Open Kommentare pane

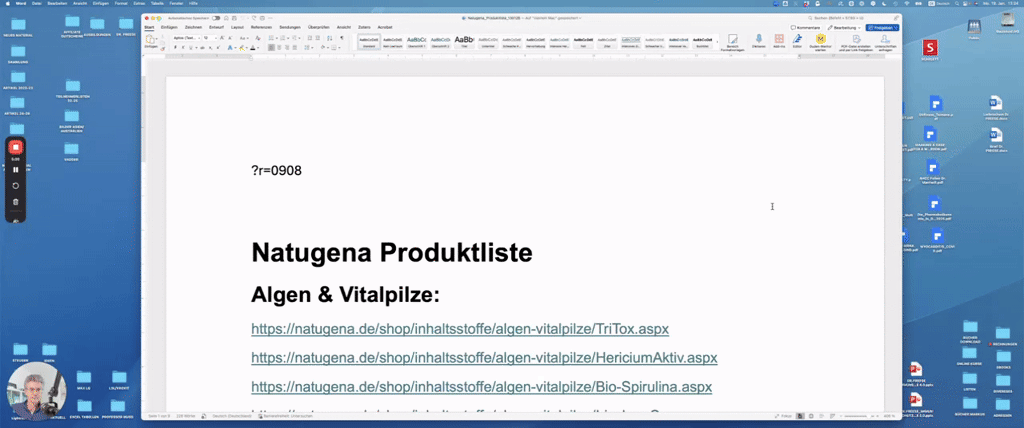(x=805, y=27)
